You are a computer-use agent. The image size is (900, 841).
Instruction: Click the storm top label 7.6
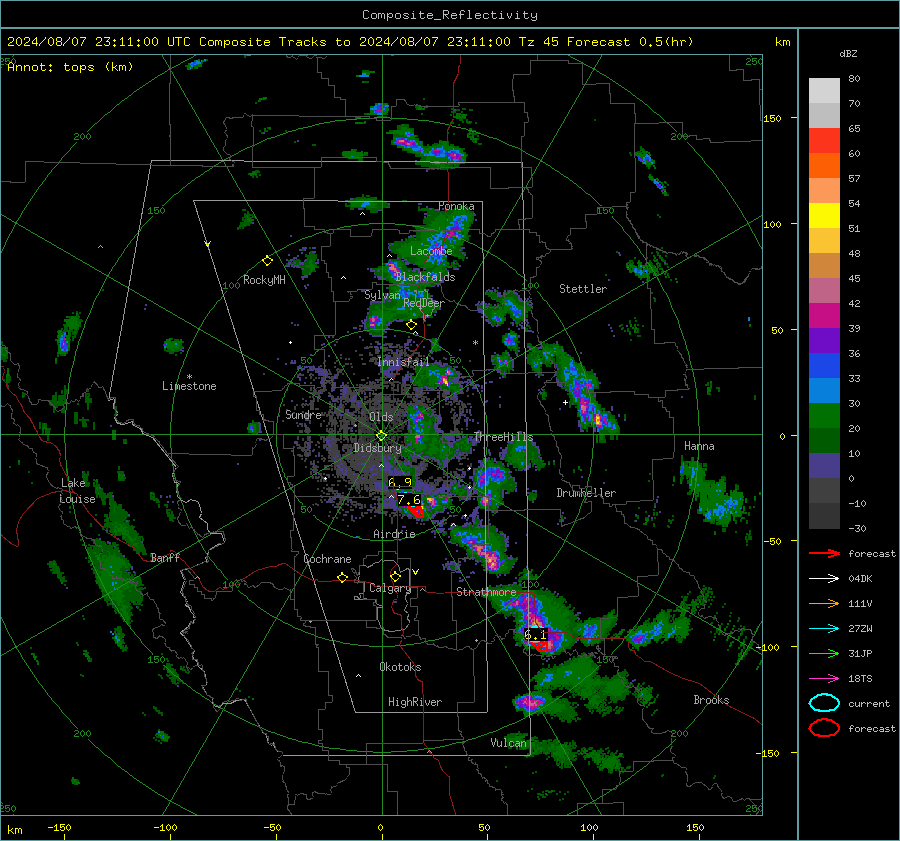(x=409, y=499)
